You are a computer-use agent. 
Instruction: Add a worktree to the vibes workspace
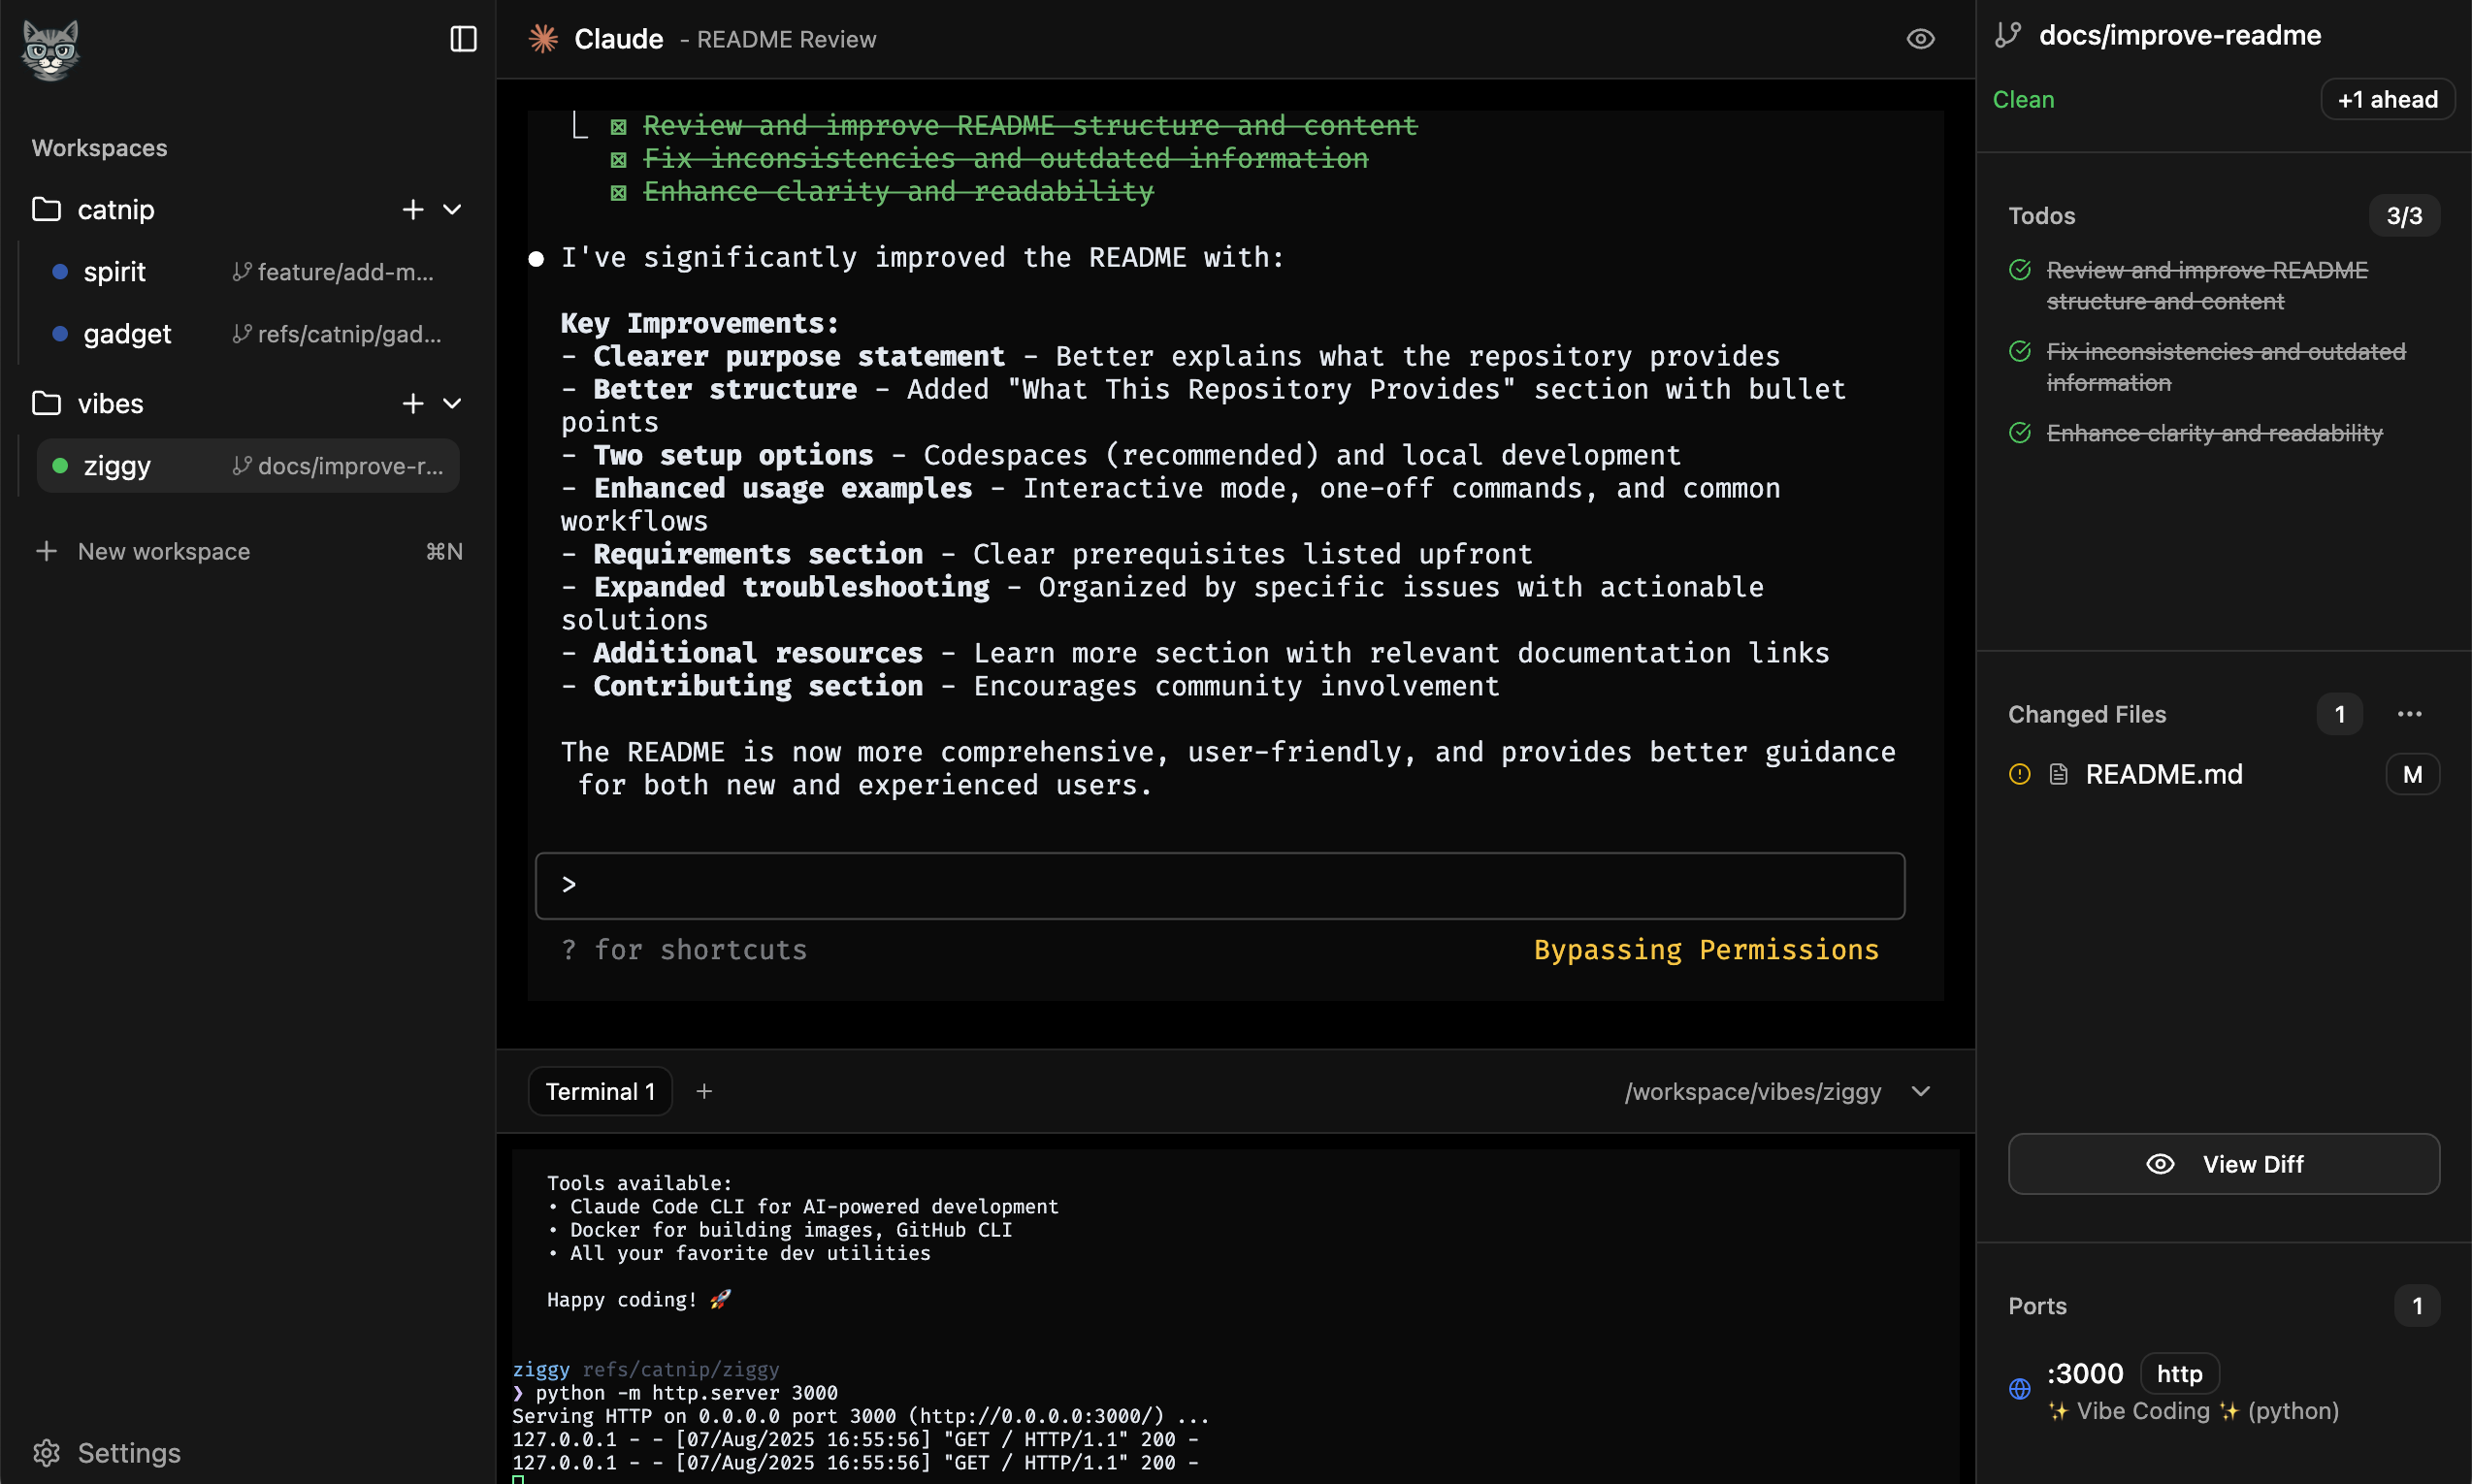(x=412, y=403)
